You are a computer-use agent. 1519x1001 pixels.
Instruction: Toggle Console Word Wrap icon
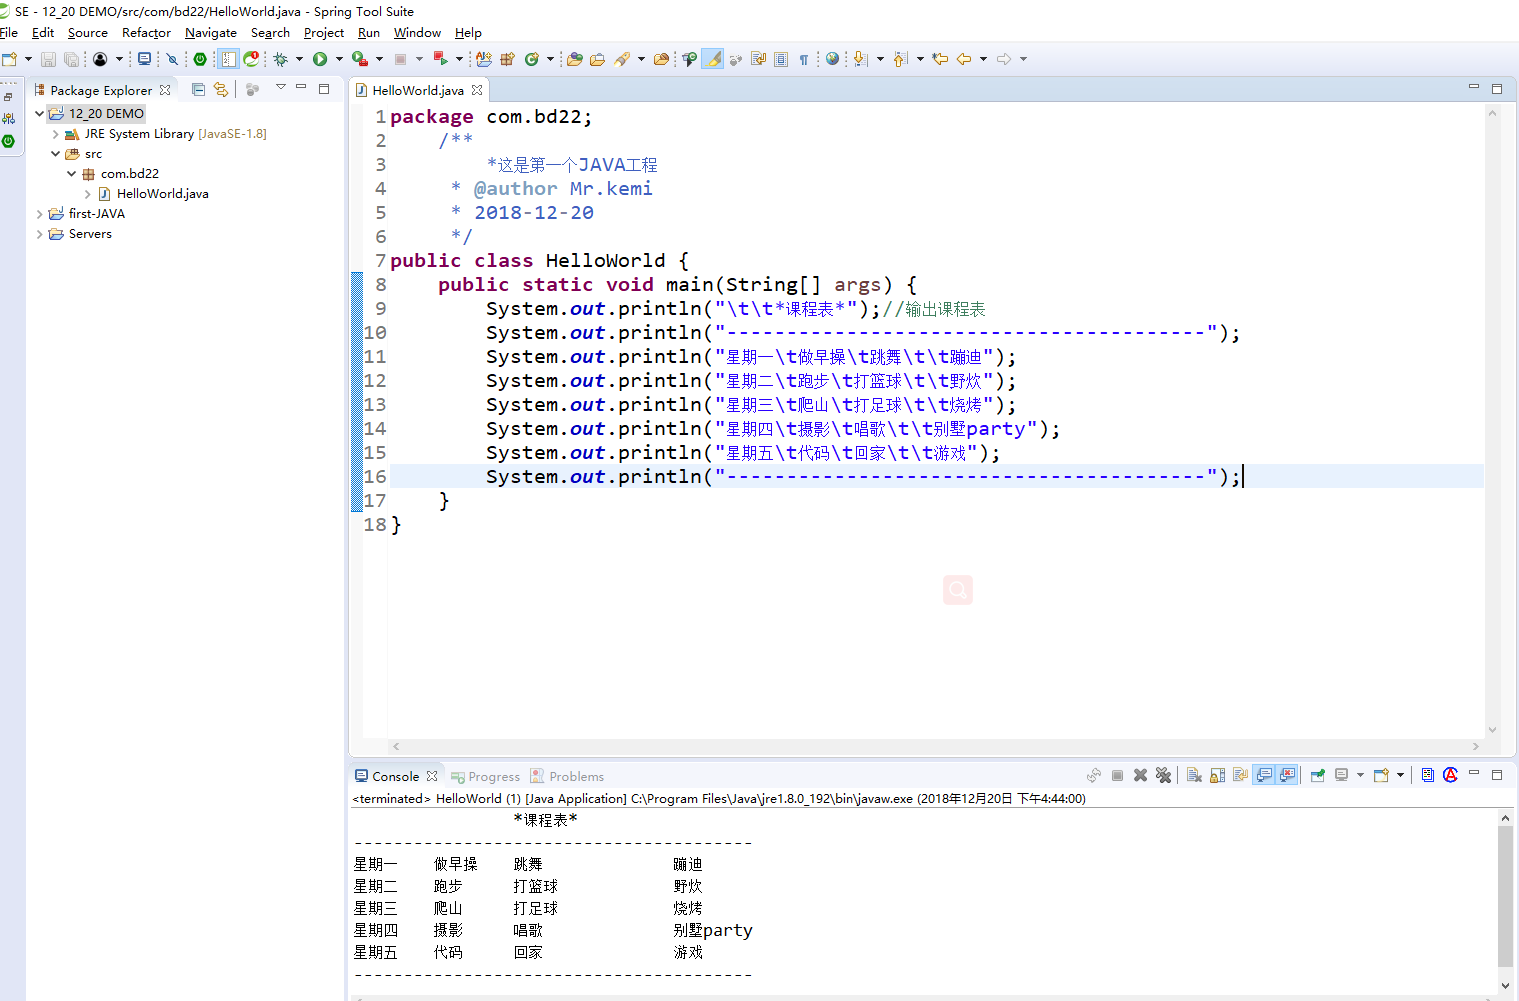point(1240,775)
